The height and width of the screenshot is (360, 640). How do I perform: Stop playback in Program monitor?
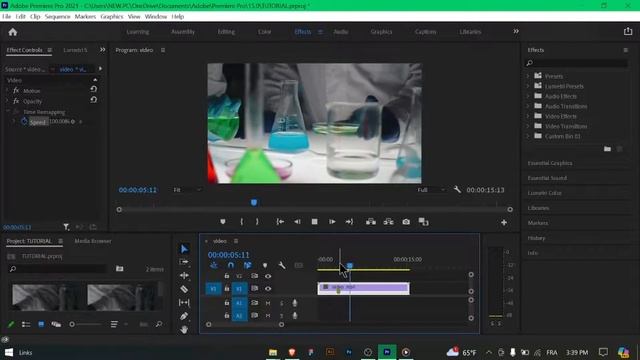[x=314, y=222]
